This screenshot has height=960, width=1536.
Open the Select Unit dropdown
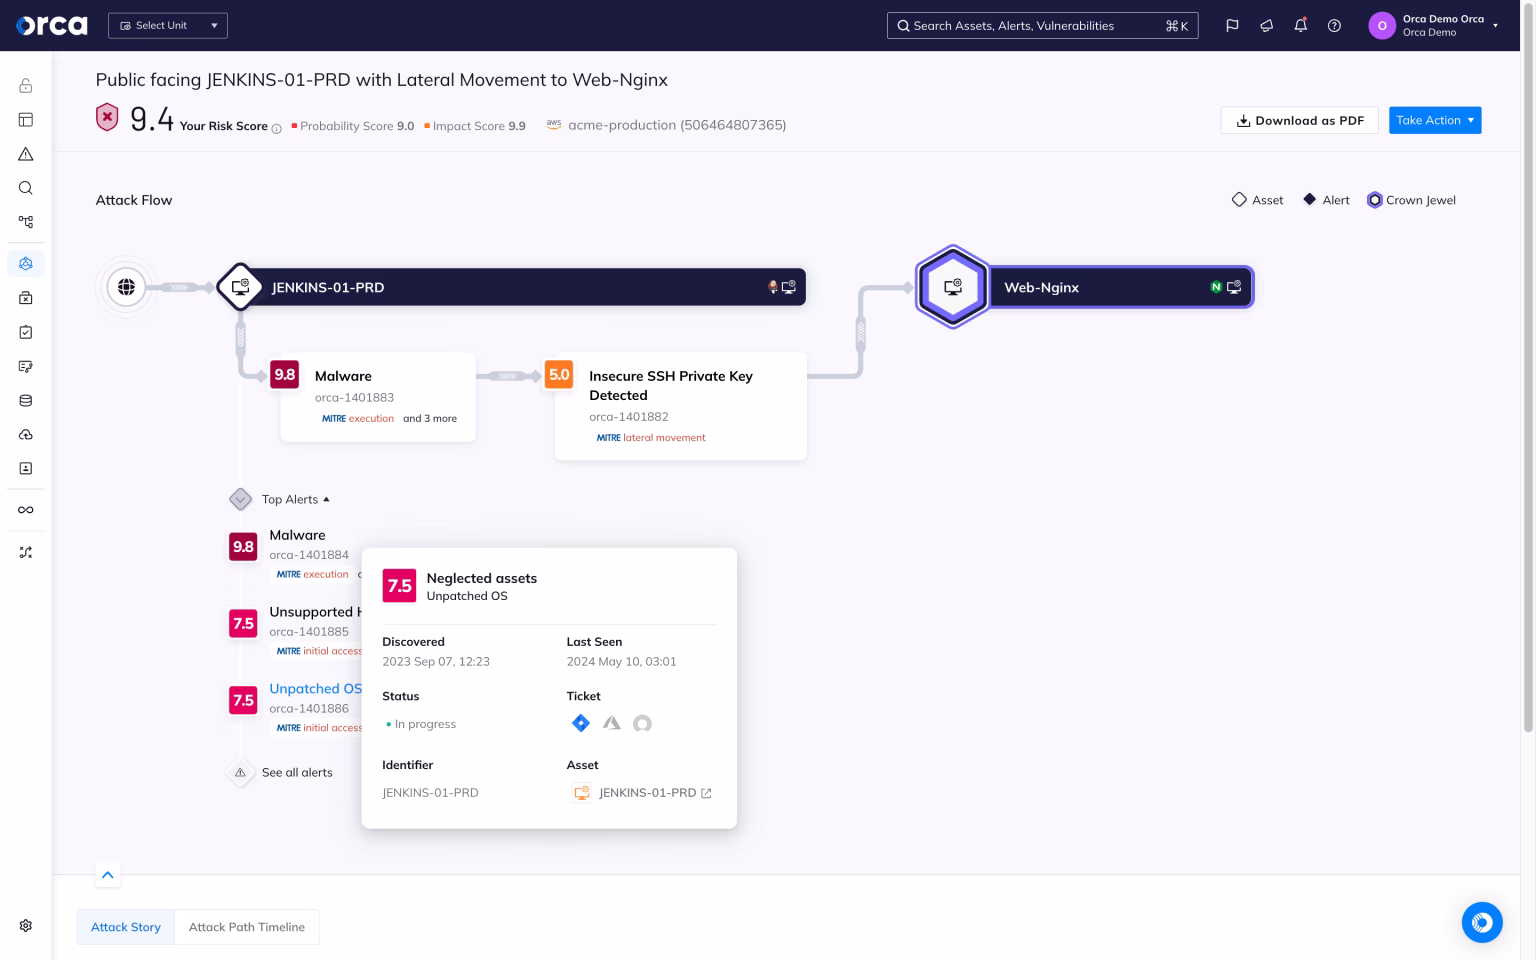tap(168, 26)
